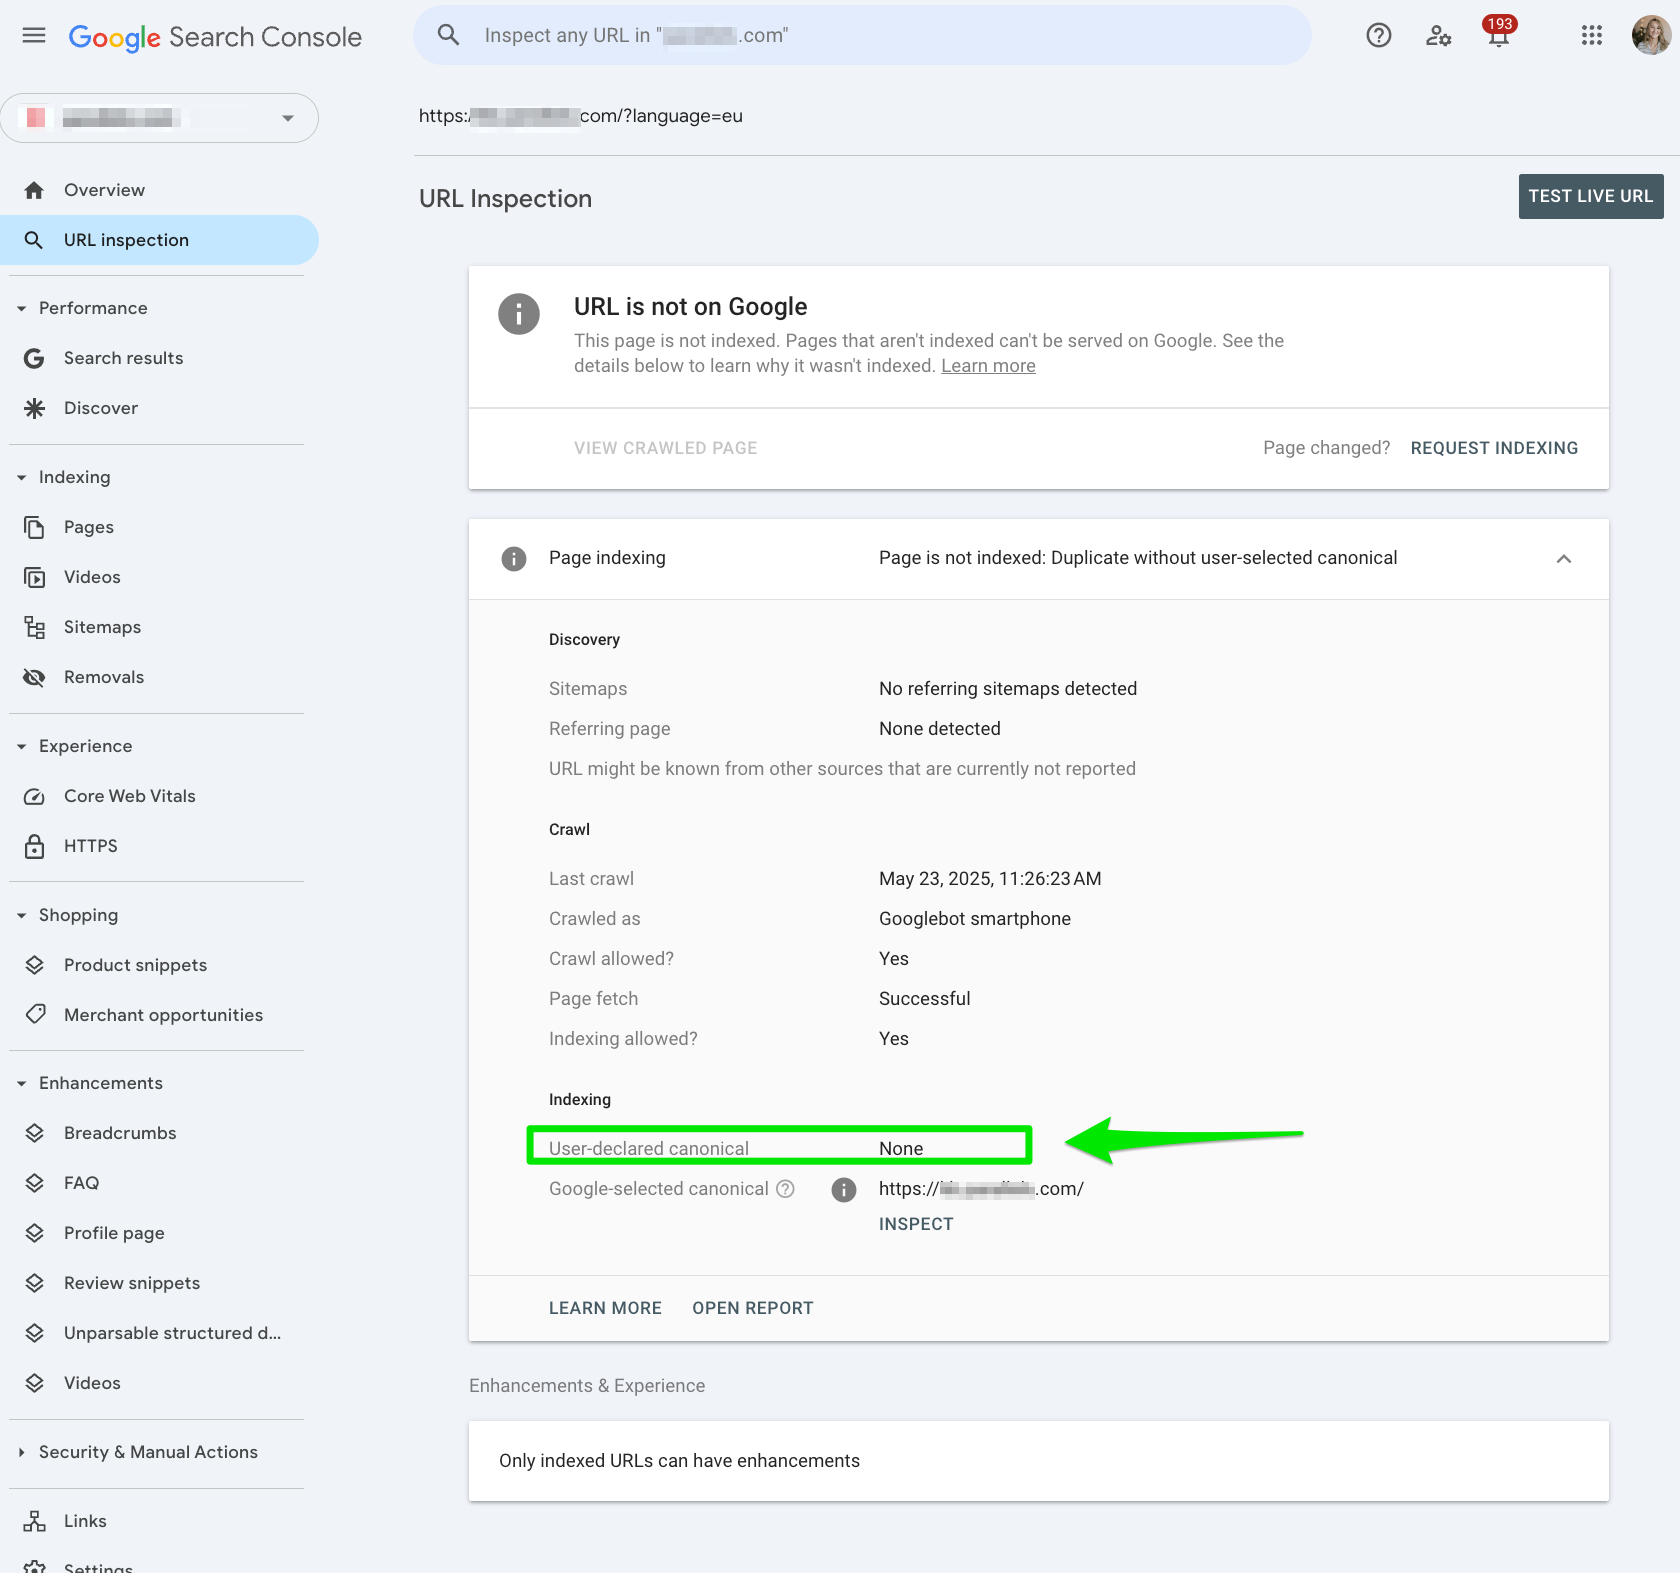
Task: Click the Videos icon under Indexing
Action: (34, 577)
